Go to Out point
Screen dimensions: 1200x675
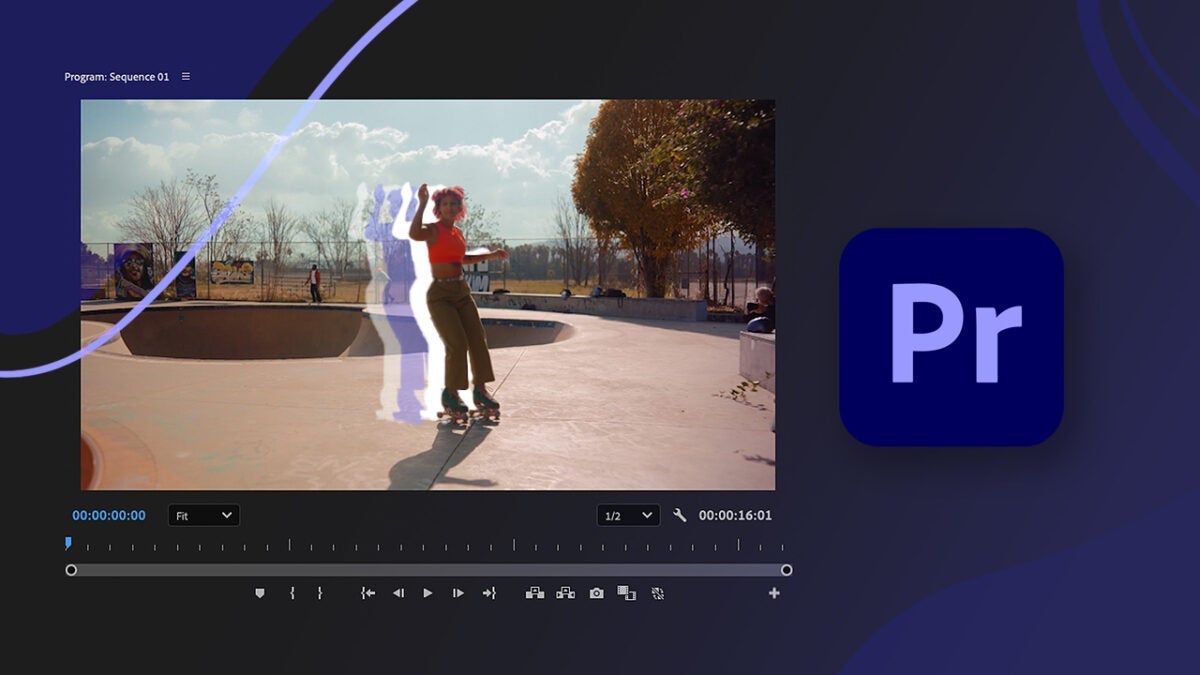point(489,593)
